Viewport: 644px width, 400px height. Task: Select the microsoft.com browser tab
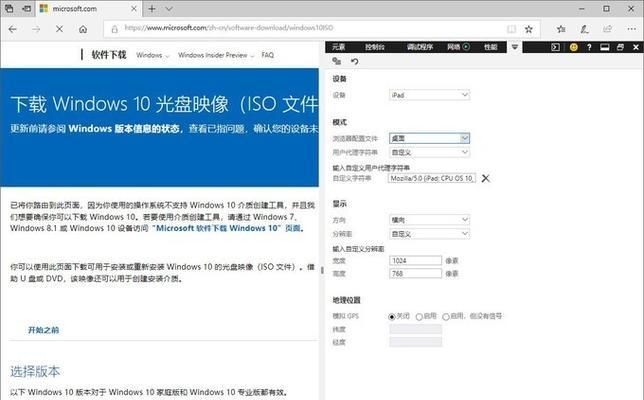click(x=88, y=9)
